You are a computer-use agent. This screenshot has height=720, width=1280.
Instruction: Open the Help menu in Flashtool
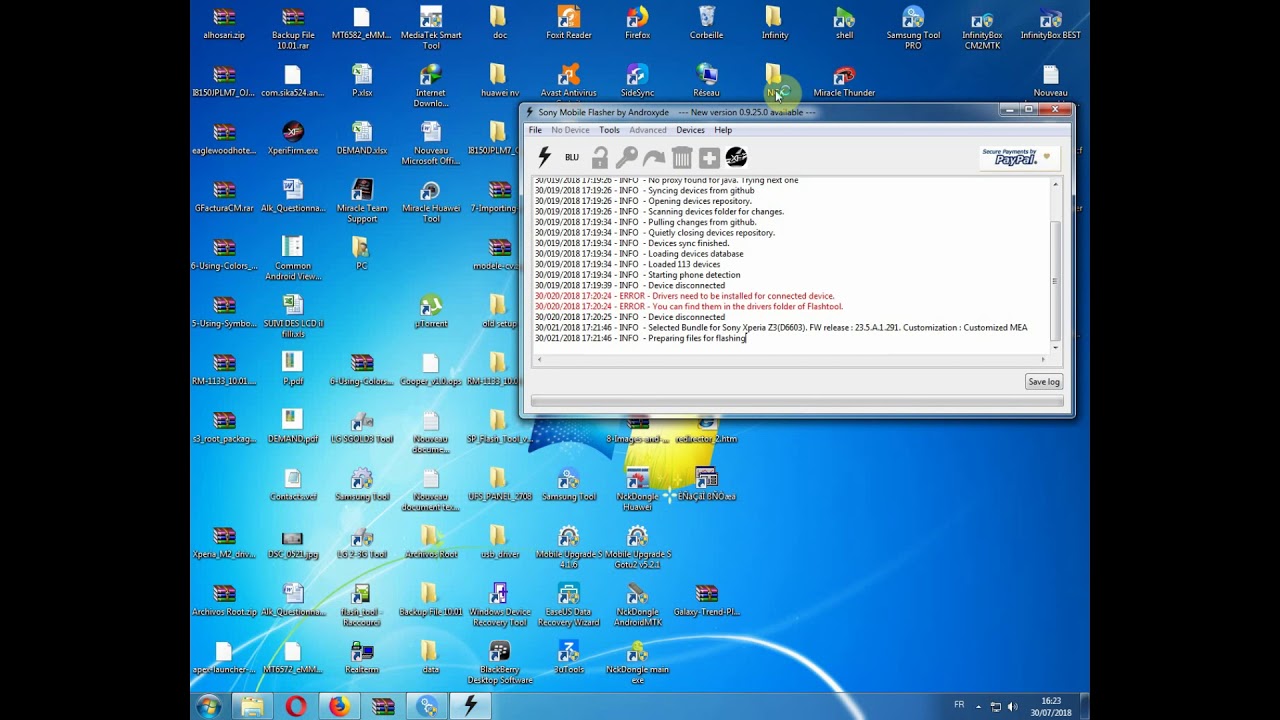(723, 130)
